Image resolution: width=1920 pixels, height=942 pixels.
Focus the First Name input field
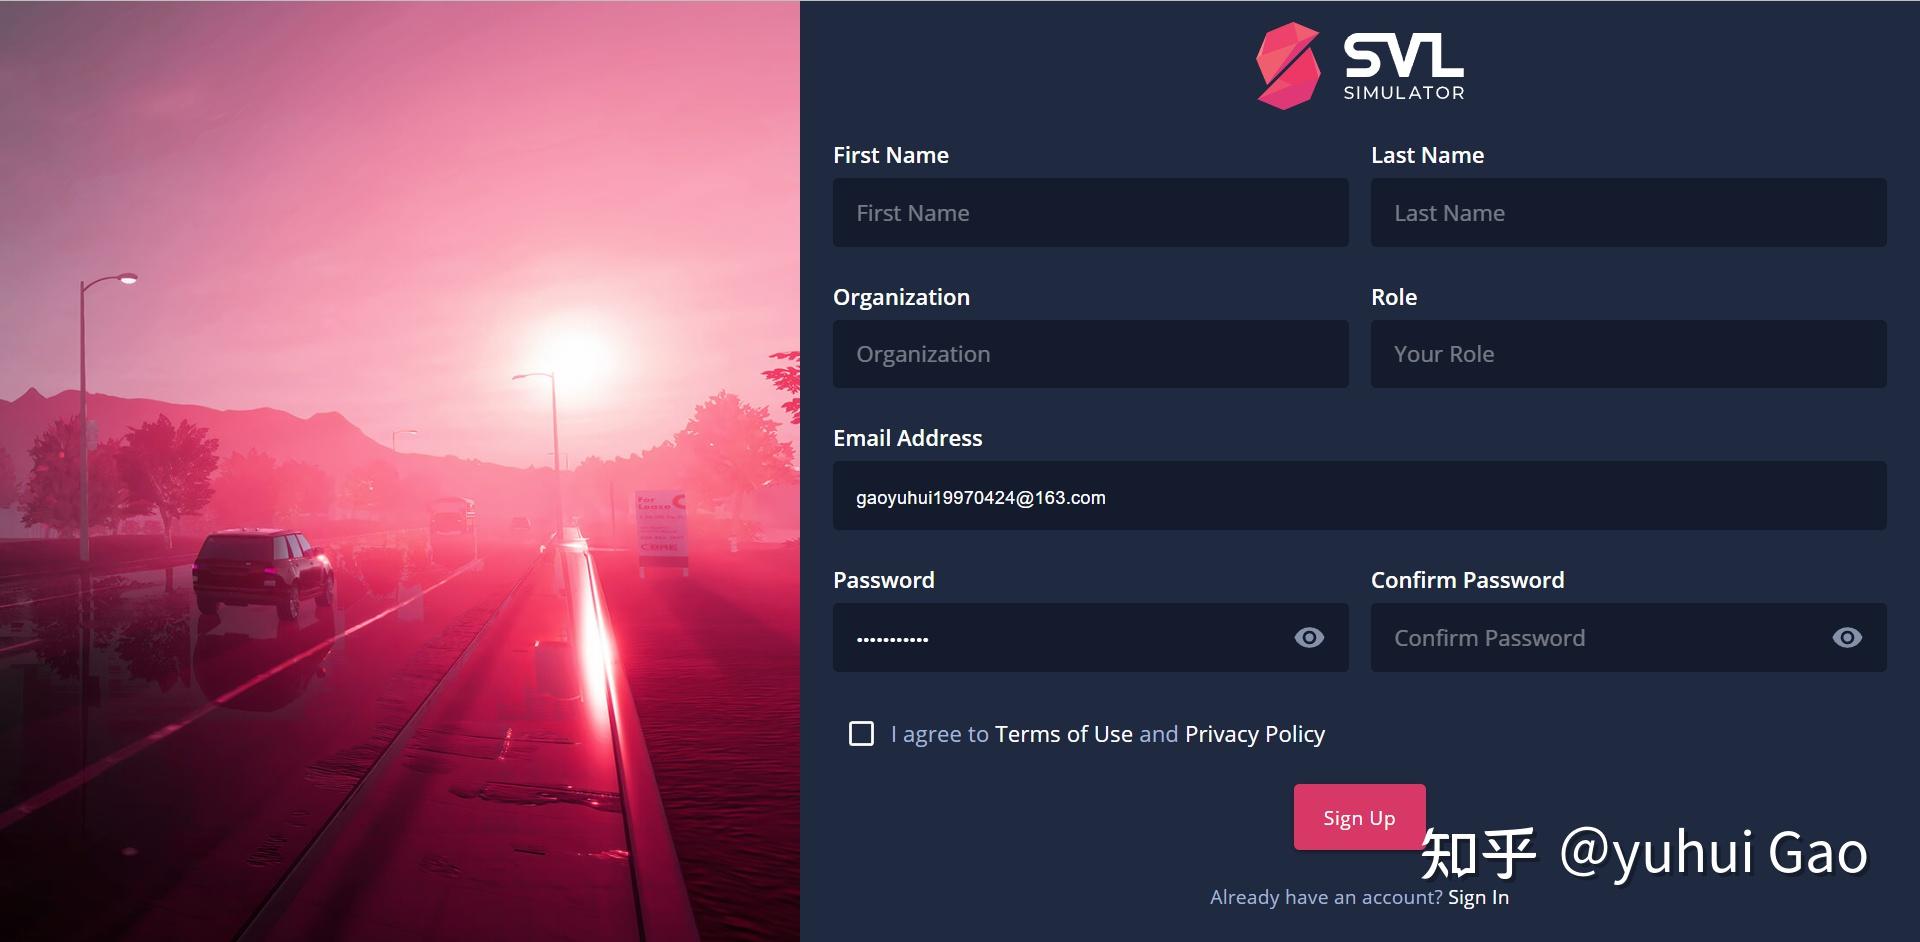(x=1090, y=213)
